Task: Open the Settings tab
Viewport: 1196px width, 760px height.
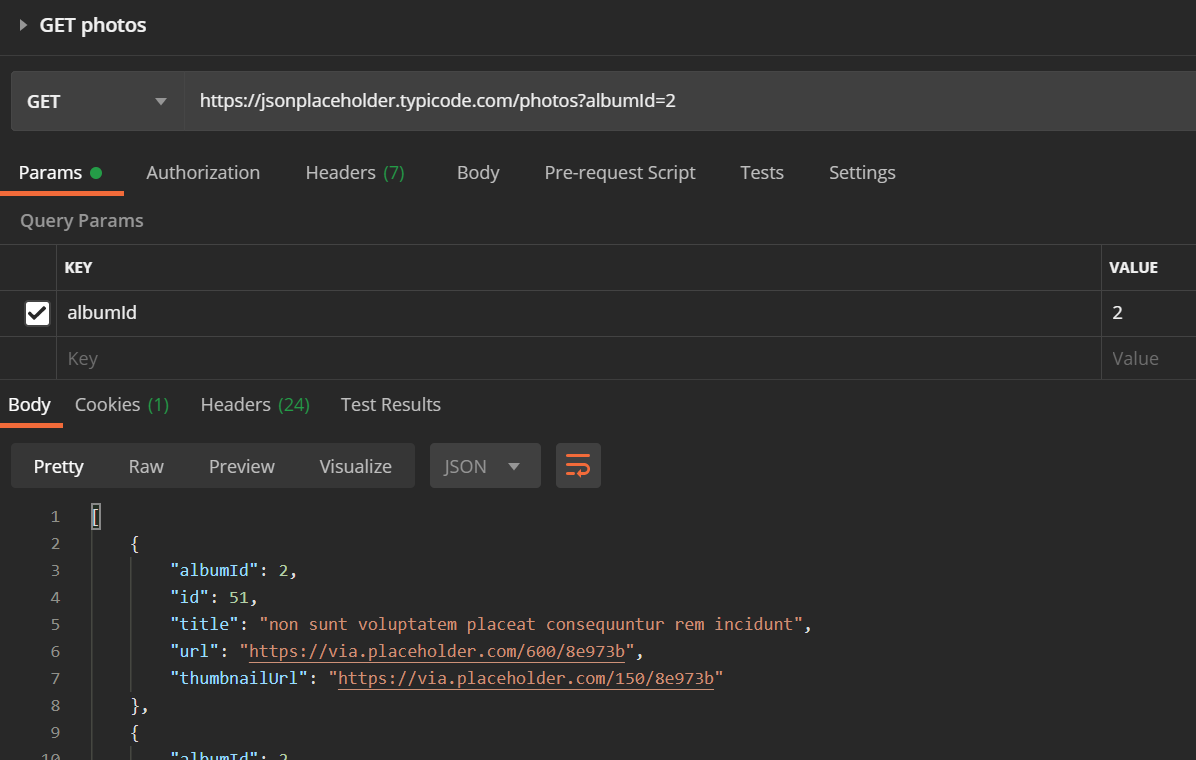Action: click(x=862, y=173)
